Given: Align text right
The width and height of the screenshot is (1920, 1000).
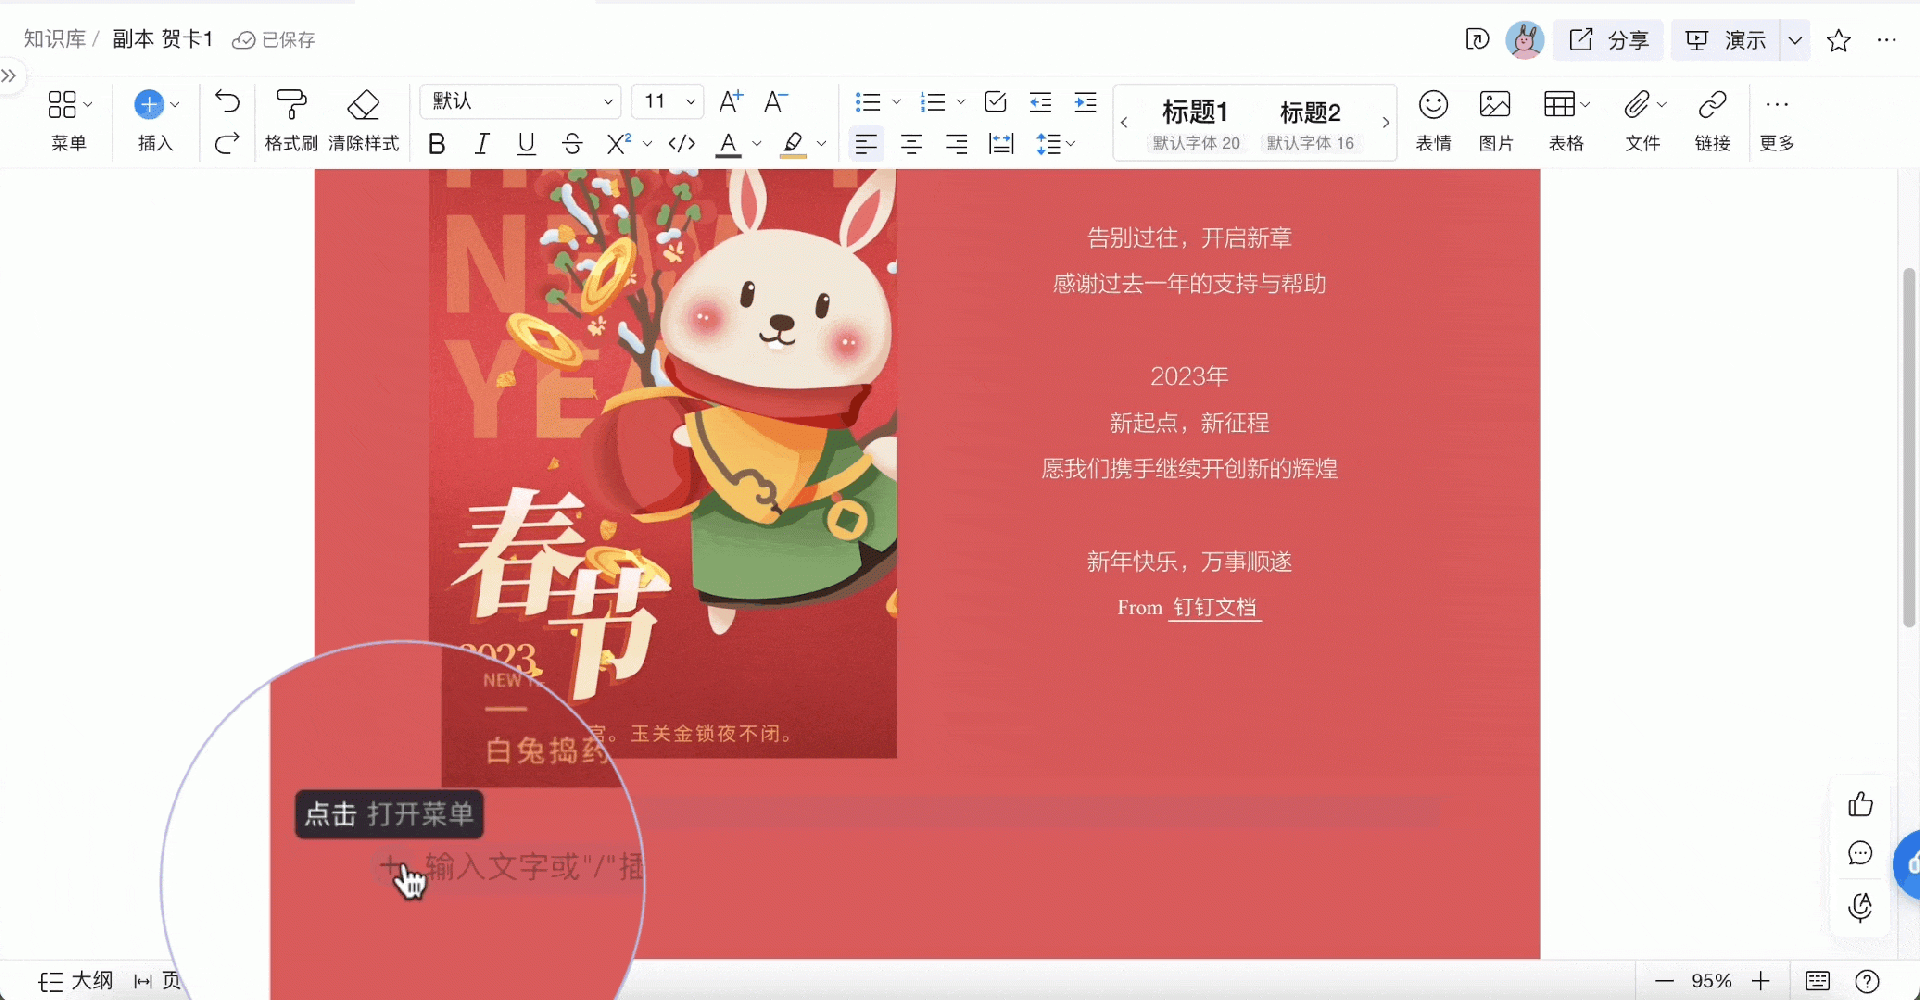Looking at the screenshot, I should click(x=956, y=144).
